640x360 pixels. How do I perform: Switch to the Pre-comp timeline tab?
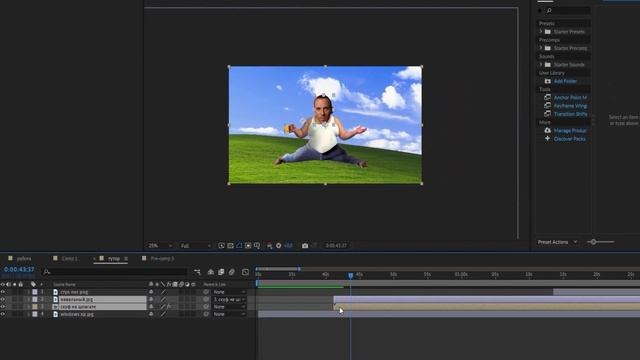tap(158, 258)
